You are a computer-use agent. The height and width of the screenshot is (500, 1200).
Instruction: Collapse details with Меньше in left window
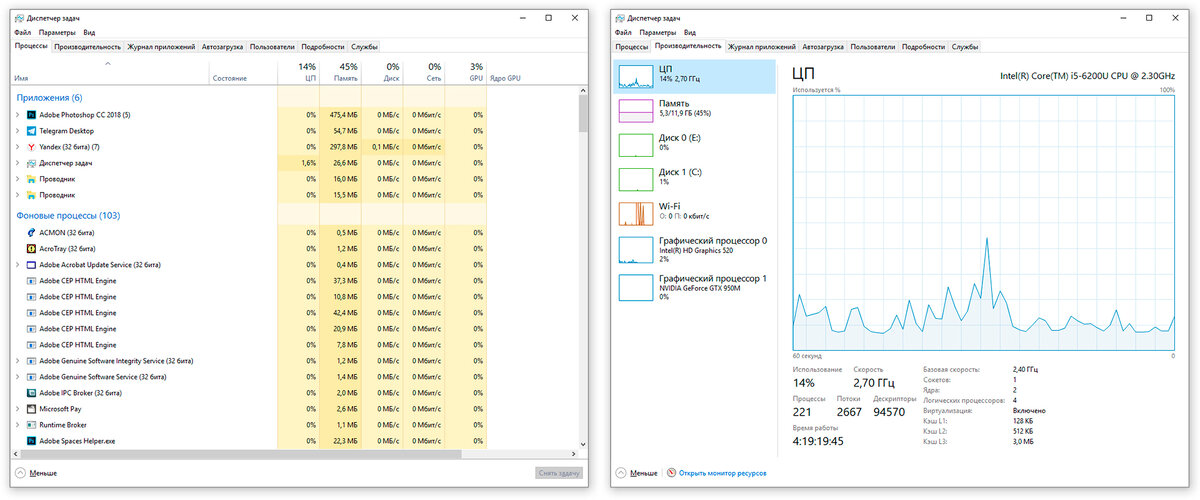(x=36, y=473)
